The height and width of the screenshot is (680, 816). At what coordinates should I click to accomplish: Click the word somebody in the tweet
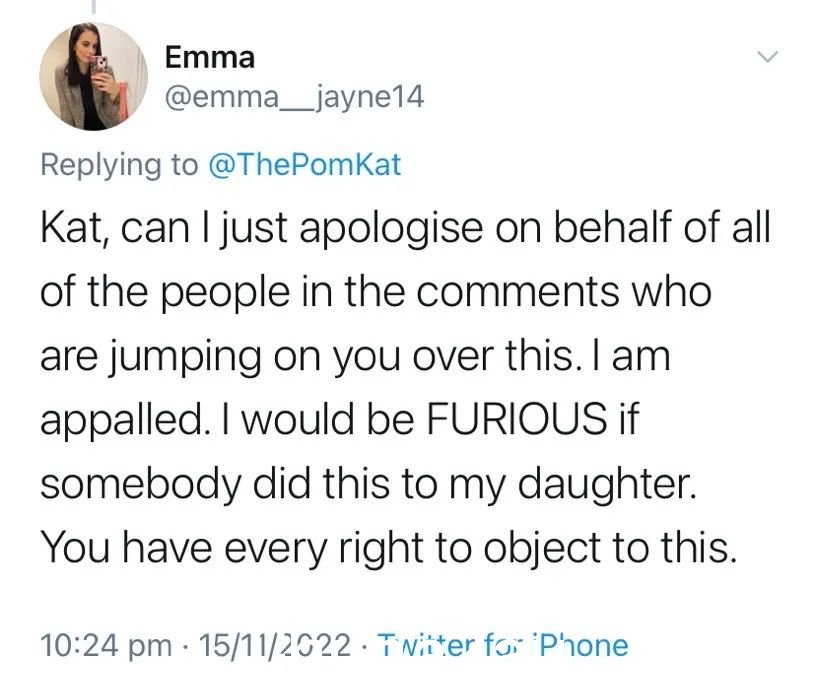pos(141,485)
